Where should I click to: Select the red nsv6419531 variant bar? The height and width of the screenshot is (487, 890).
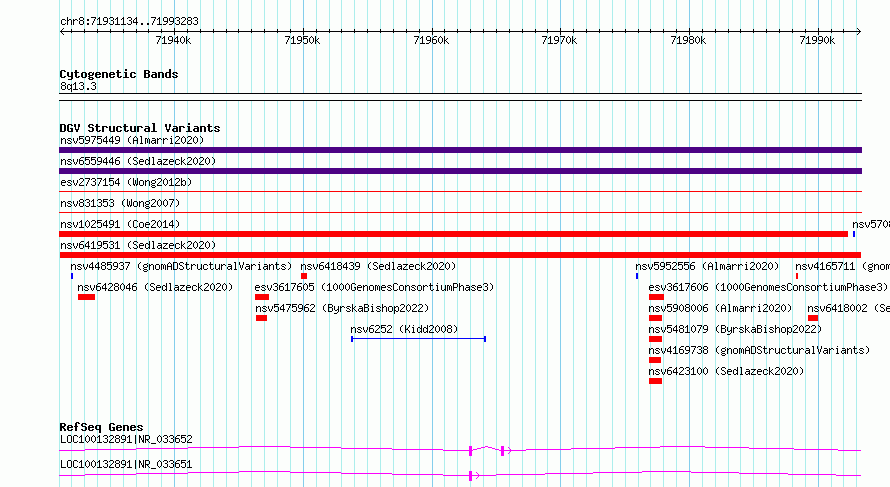pos(460,255)
